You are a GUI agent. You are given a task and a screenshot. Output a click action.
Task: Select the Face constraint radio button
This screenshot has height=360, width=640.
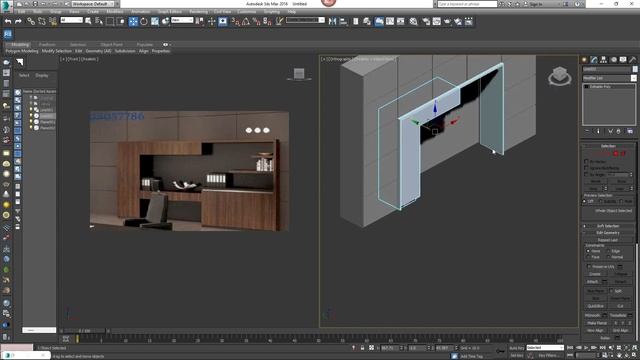[588, 257]
